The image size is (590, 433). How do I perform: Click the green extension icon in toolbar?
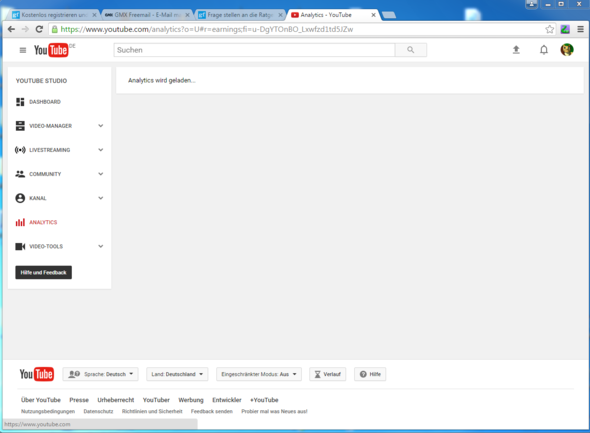click(x=565, y=29)
